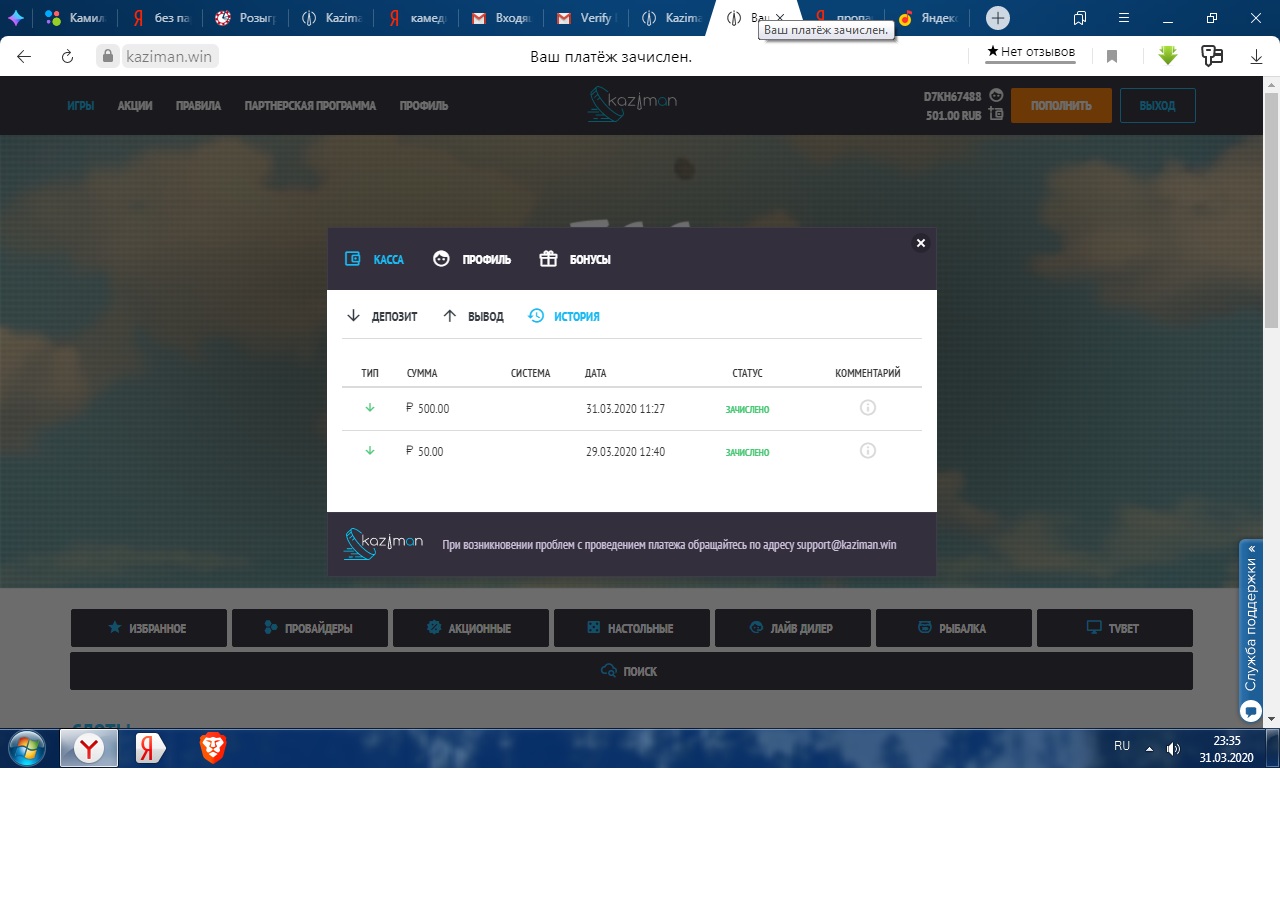This screenshot has height=912, width=1280.
Task: Close the cashier popup with the X
Action: [921, 243]
